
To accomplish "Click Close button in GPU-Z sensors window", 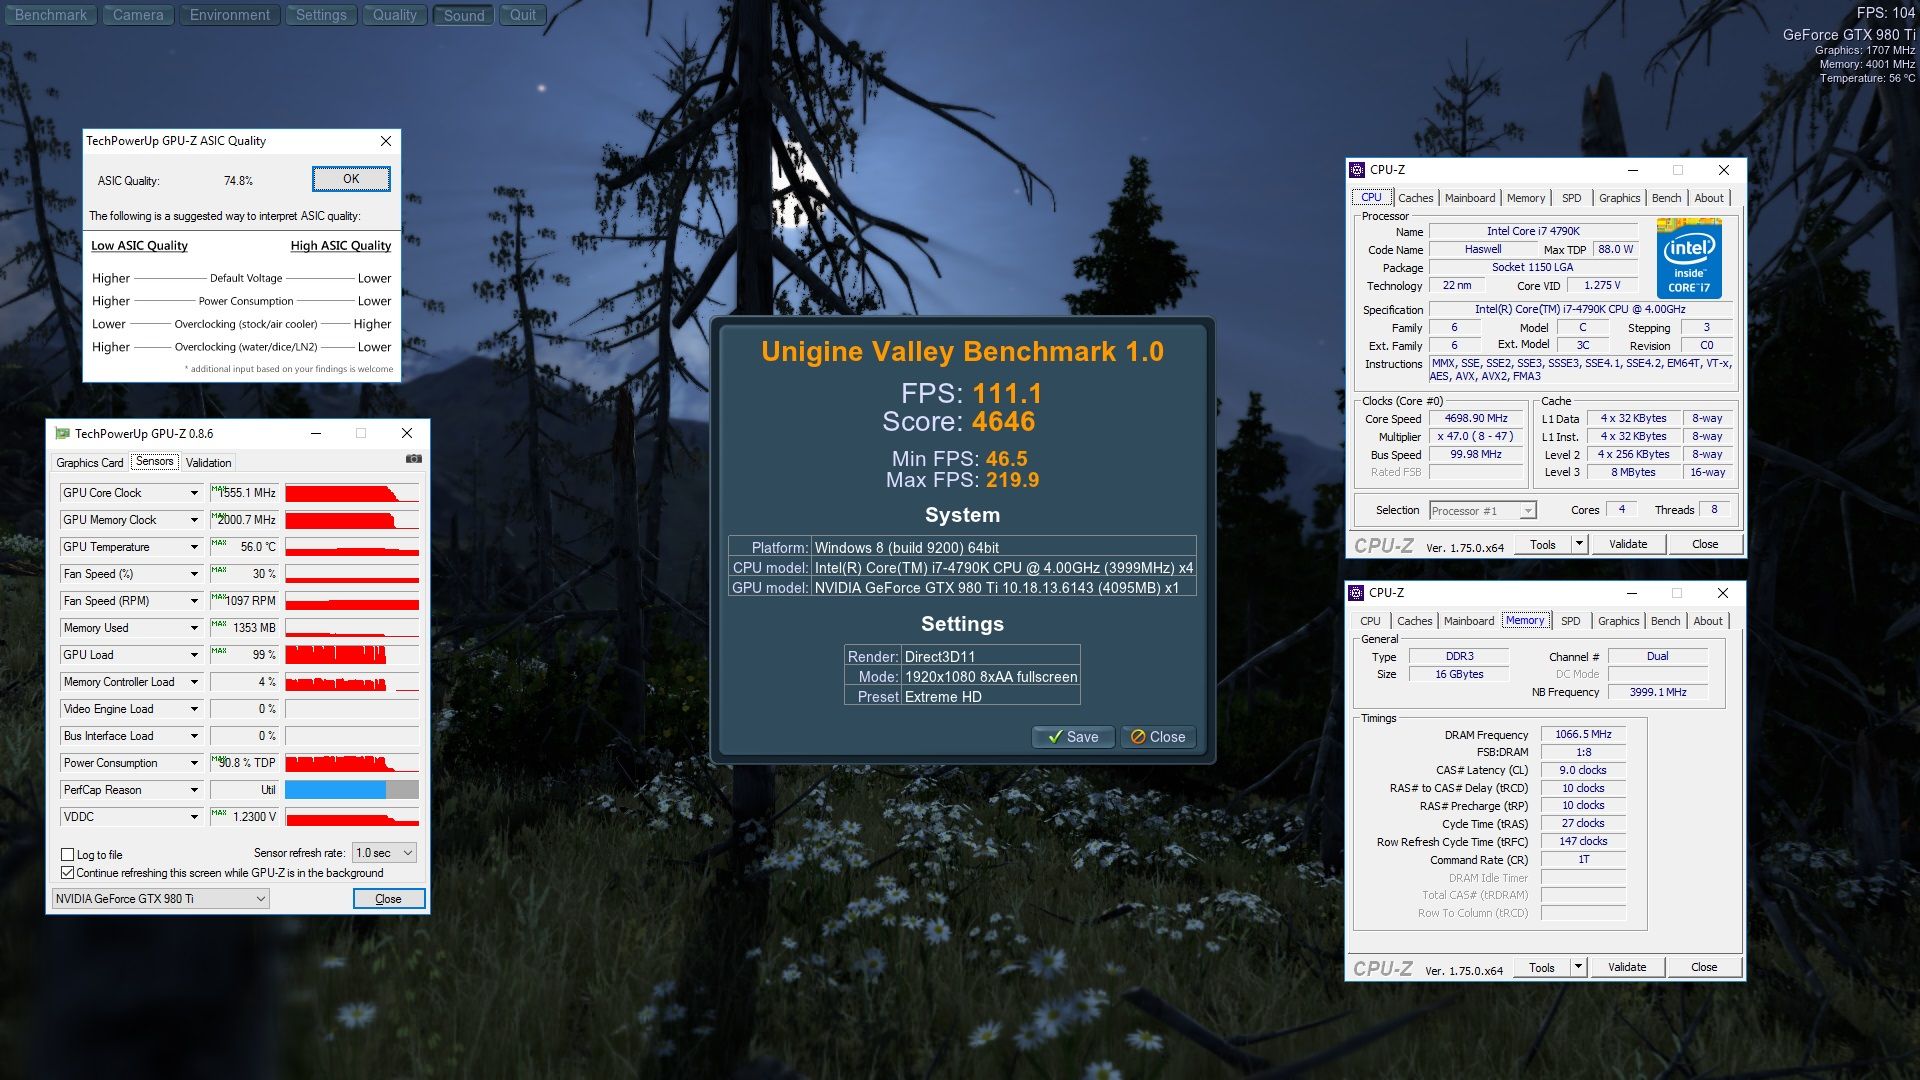I will [389, 899].
